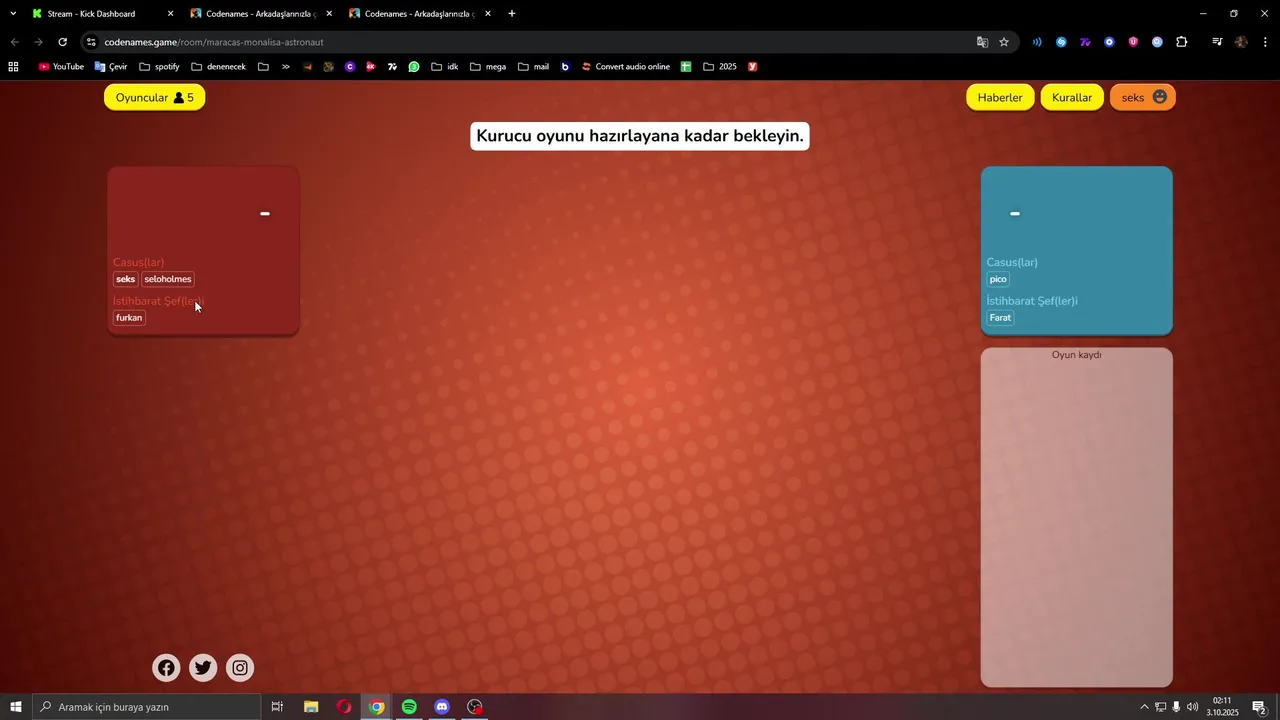Launch Spotify from the taskbar
The height and width of the screenshot is (720, 1280).
pos(409,707)
